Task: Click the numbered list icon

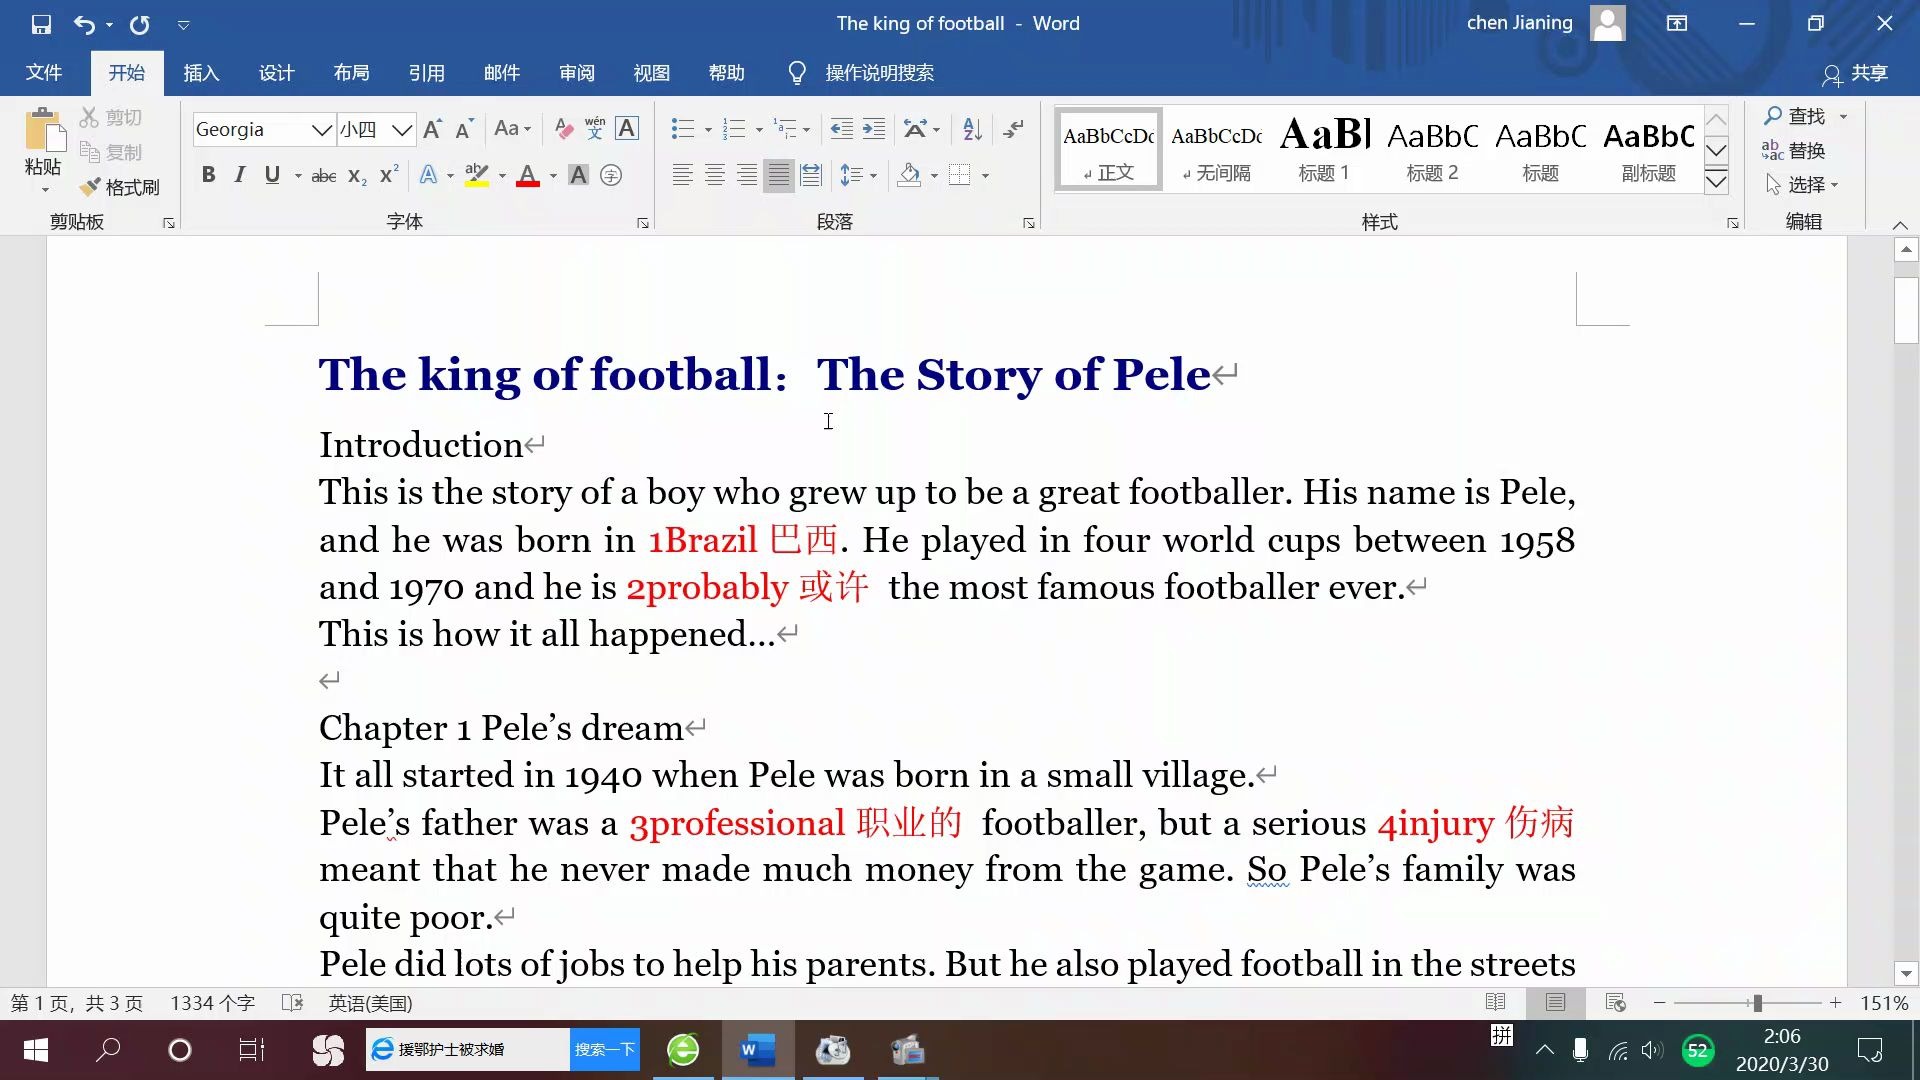Action: pos(735,129)
